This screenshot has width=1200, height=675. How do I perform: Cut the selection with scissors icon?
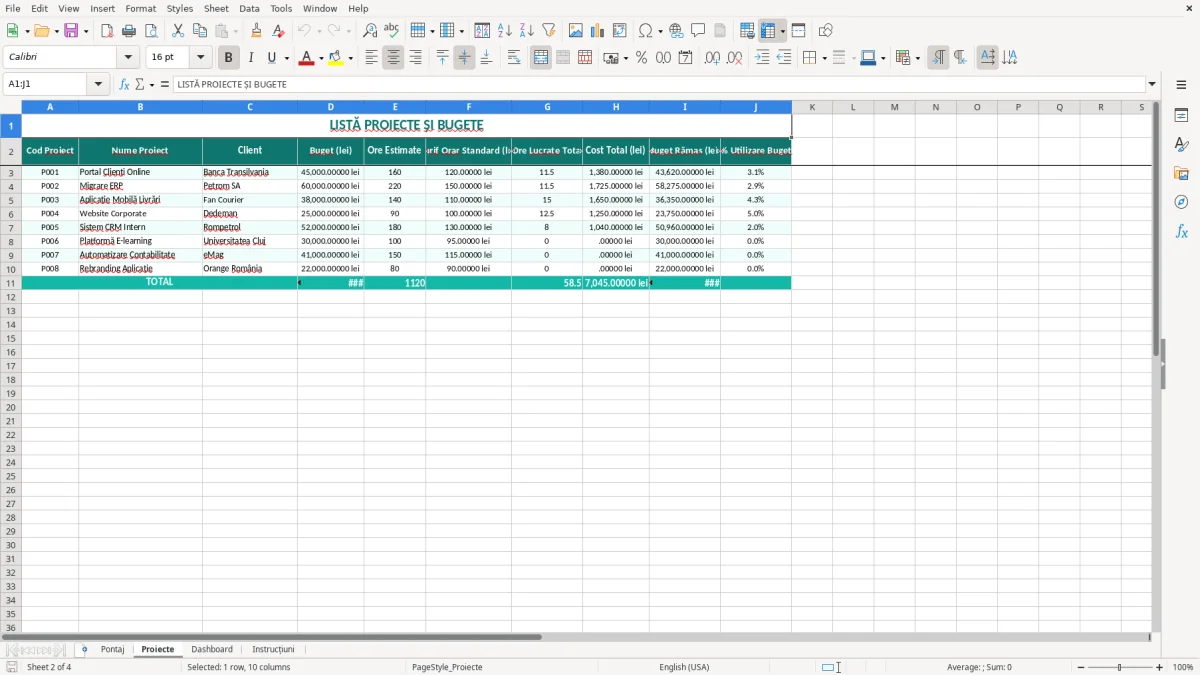[178, 31]
